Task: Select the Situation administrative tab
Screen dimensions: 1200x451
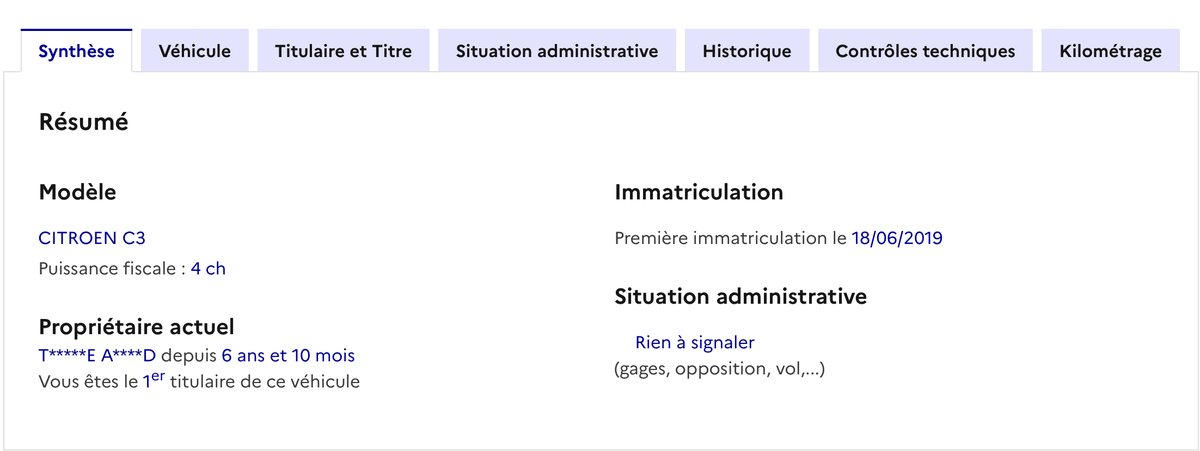Action: click(557, 51)
